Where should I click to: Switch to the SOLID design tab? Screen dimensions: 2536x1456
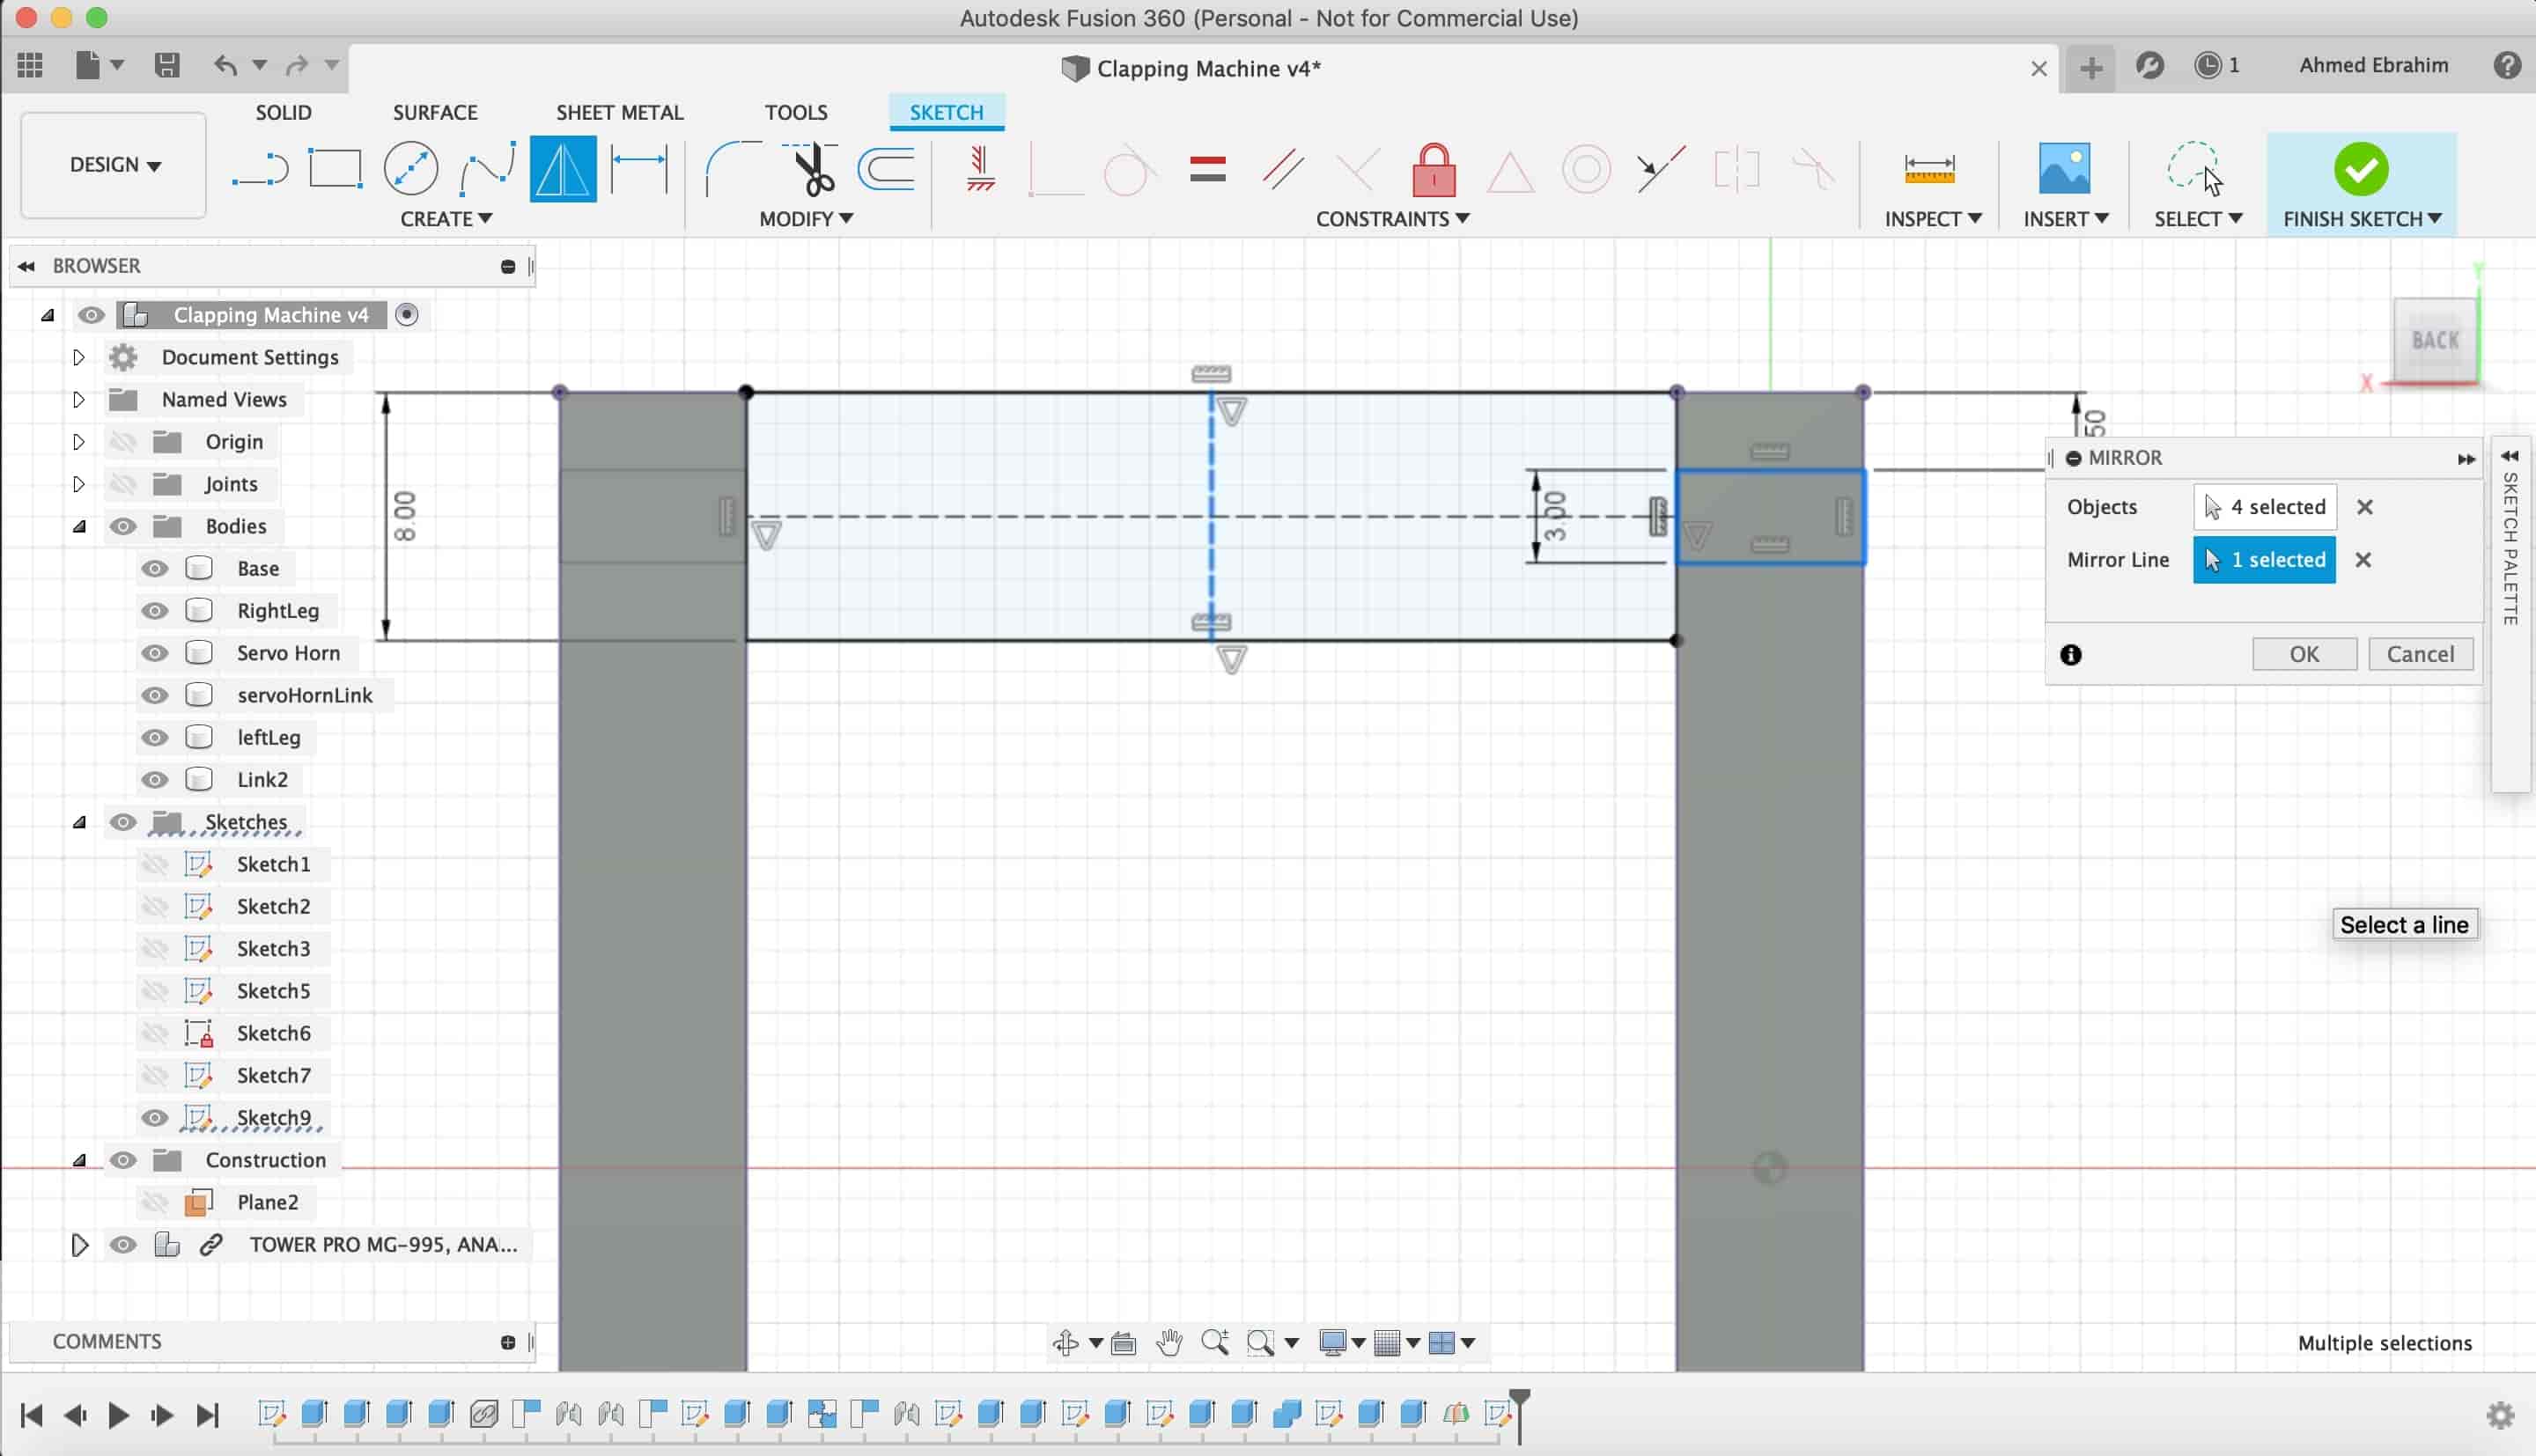pos(282,112)
